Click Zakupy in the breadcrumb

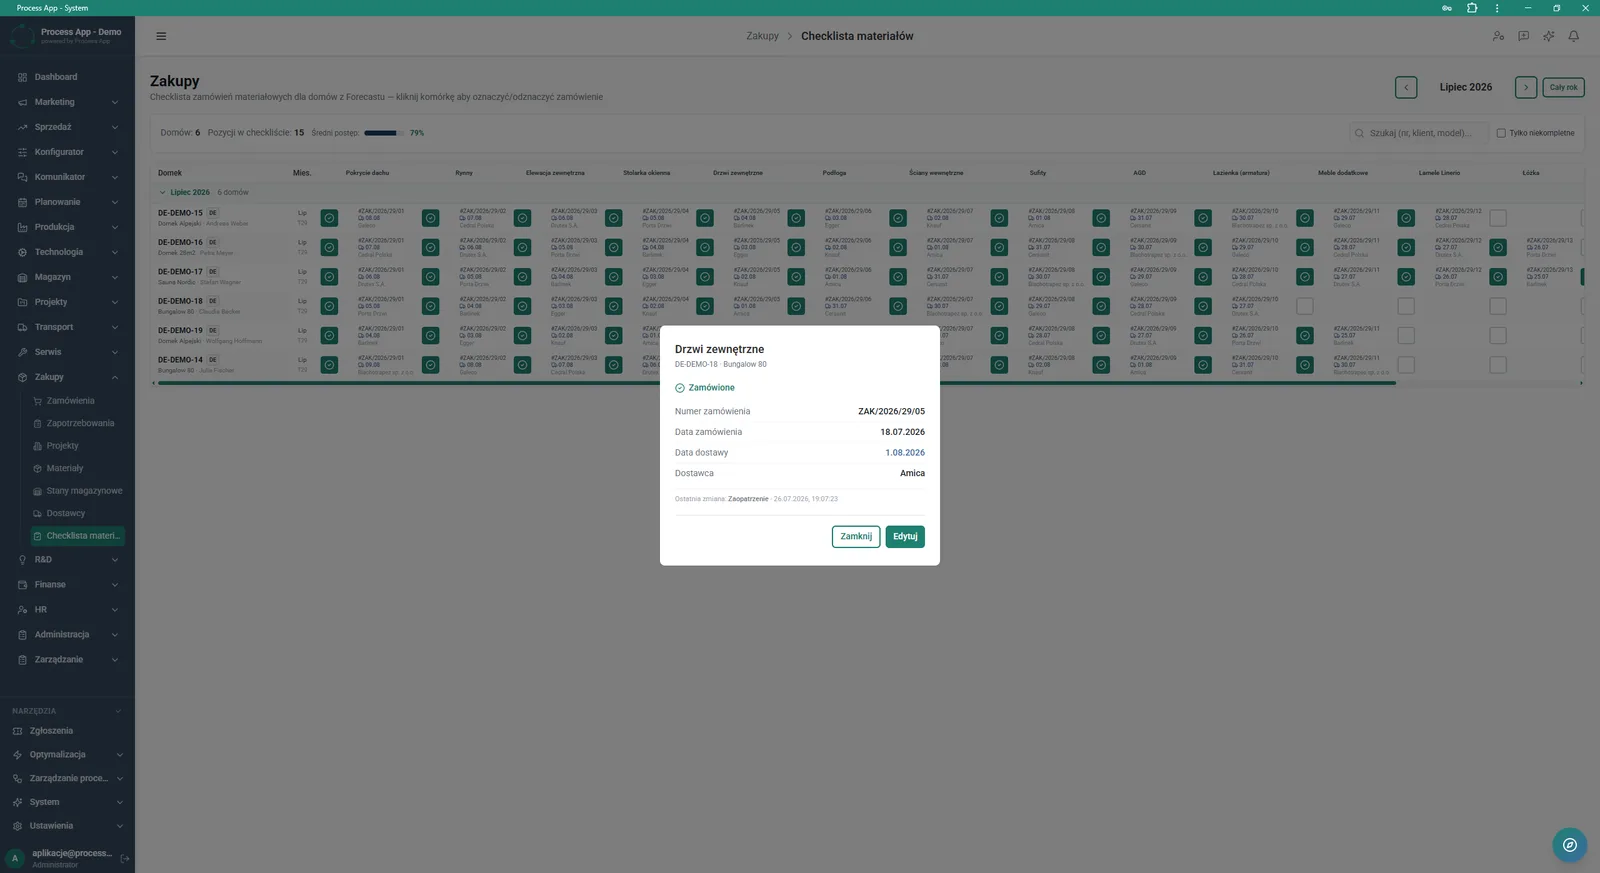pos(762,36)
